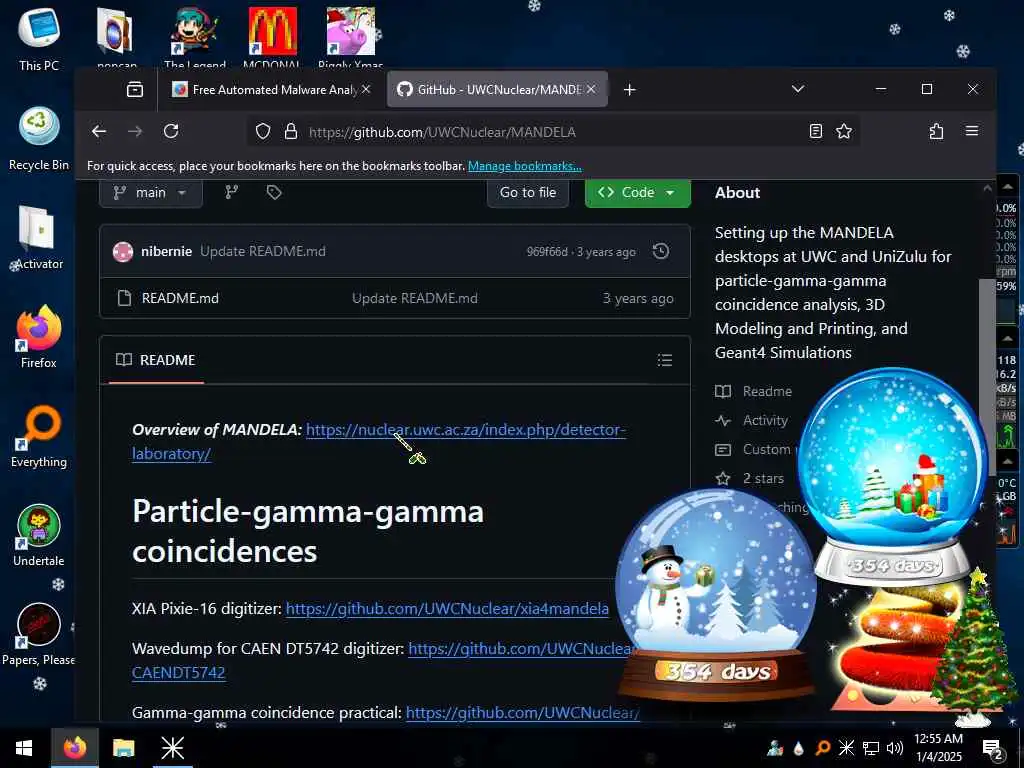Screen dimensions: 1024x768
Task: Select McDonald's desktop shortcut icon
Action: click(272, 37)
